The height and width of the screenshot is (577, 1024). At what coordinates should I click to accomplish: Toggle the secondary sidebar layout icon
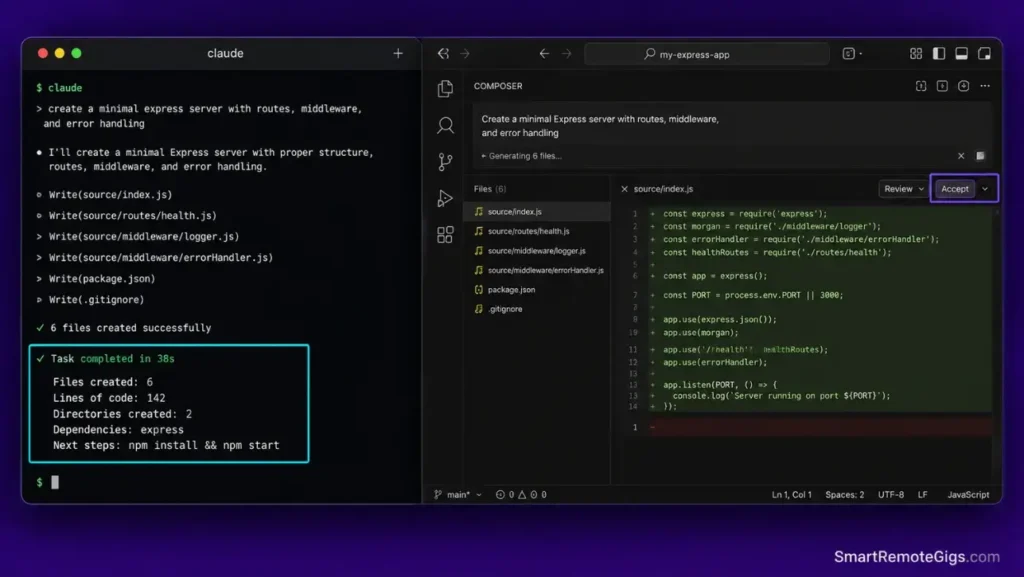[x=984, y=54]
